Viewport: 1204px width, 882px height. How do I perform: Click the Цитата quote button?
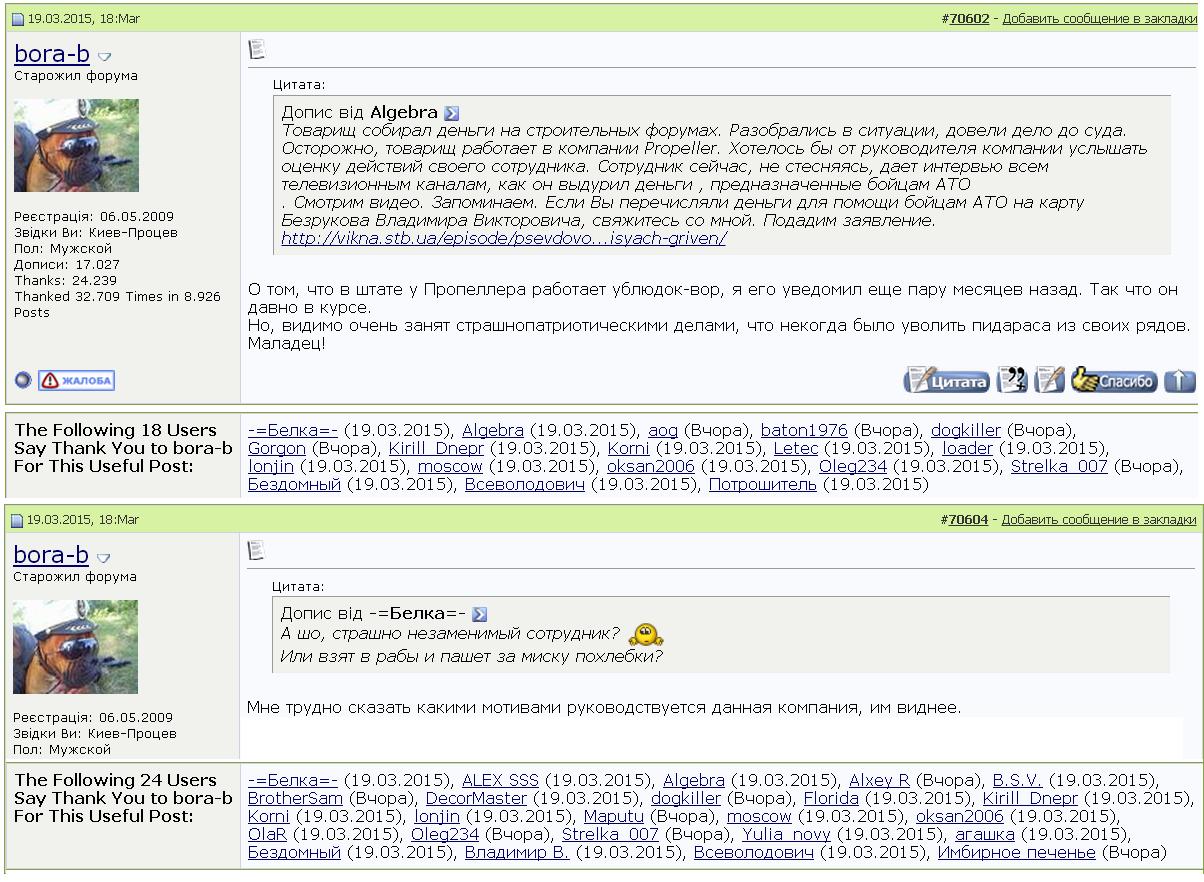[947, 380]
